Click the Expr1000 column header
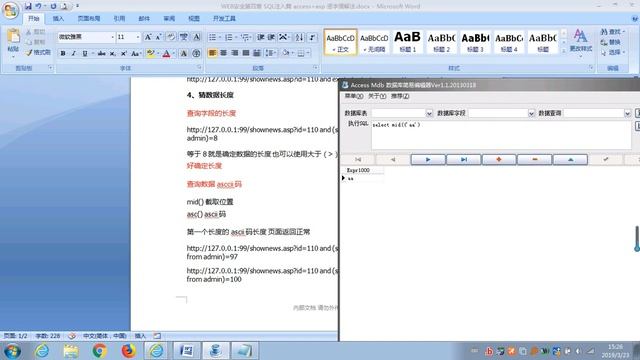 [x=362, y=170]
